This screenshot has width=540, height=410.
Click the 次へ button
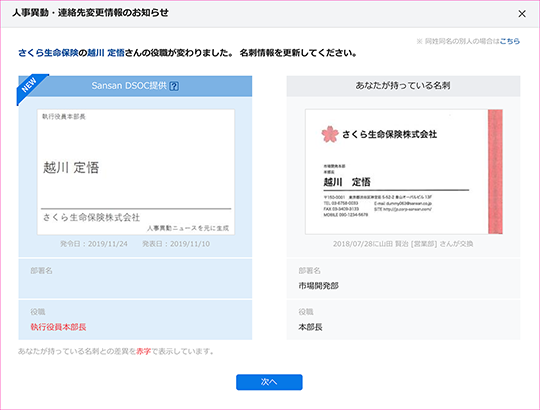(x=269, y=382)
